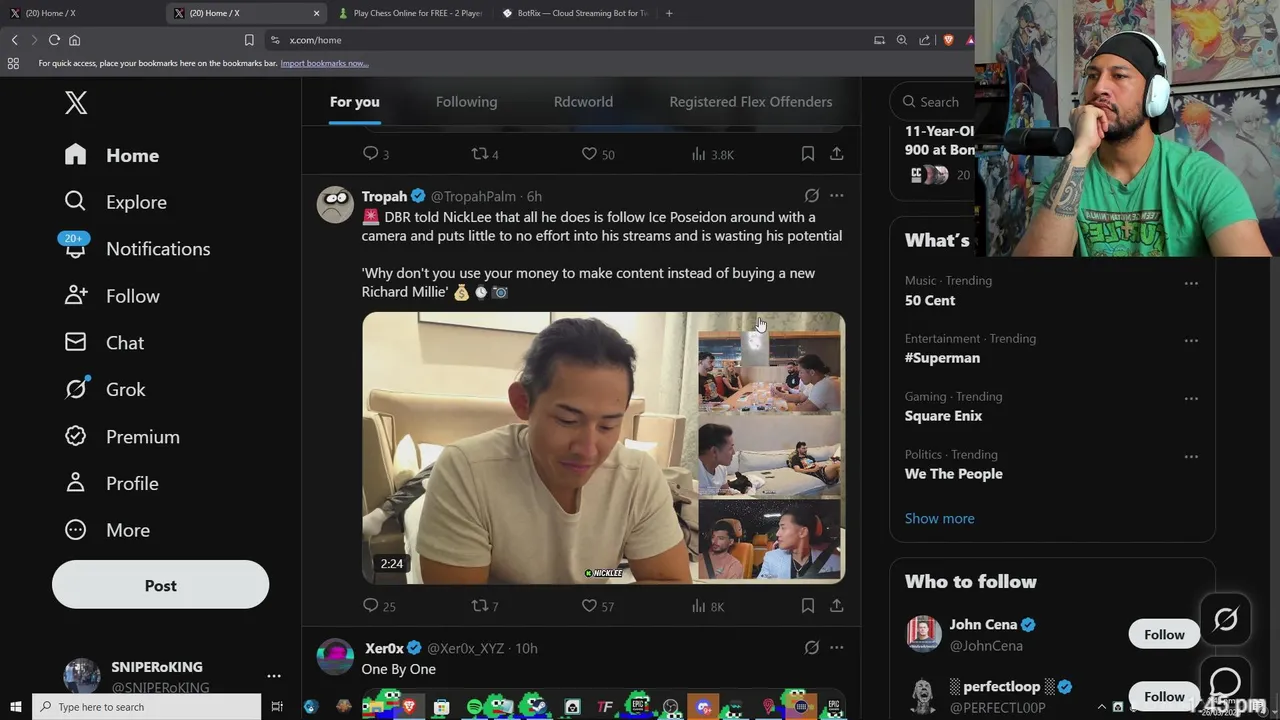Screen dimensions: 1280x720
Task: Open Profile in the sidebar
Action: [112, 483]
